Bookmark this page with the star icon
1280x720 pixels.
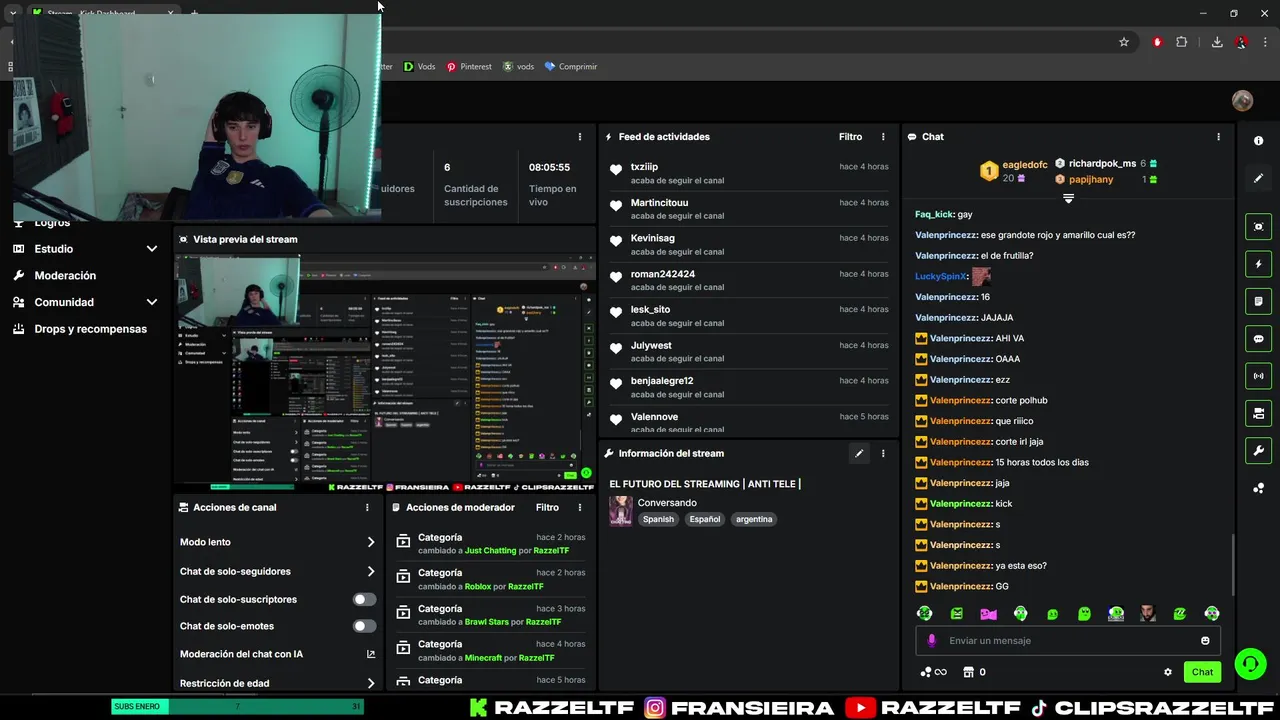tap(1124, 42)
